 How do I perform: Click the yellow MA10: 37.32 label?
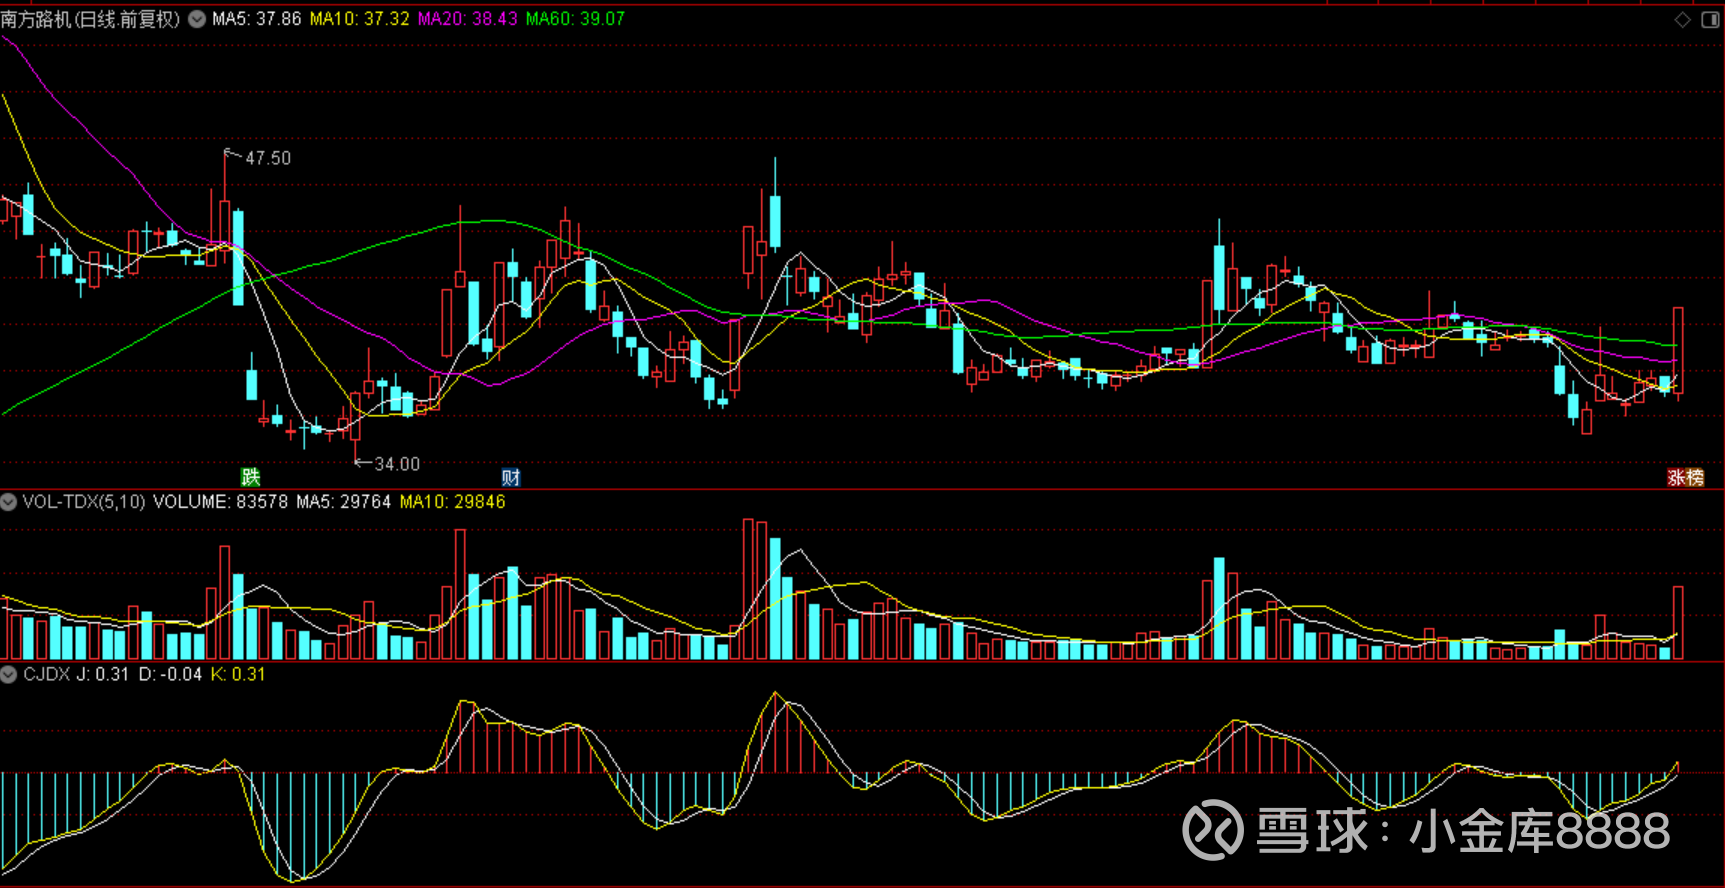(360, 19)
